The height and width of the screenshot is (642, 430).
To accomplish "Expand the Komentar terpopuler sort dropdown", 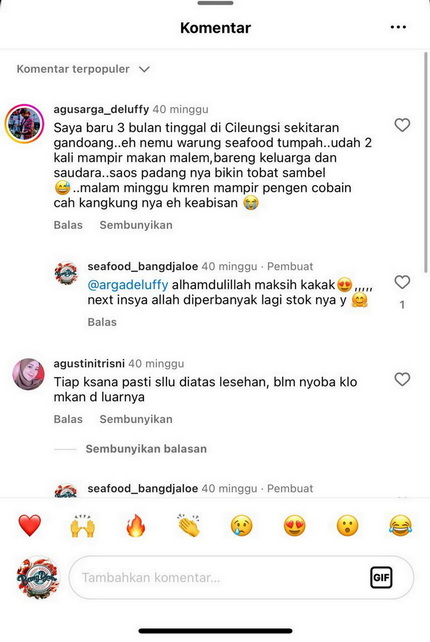I will click(x=83, y=69).
